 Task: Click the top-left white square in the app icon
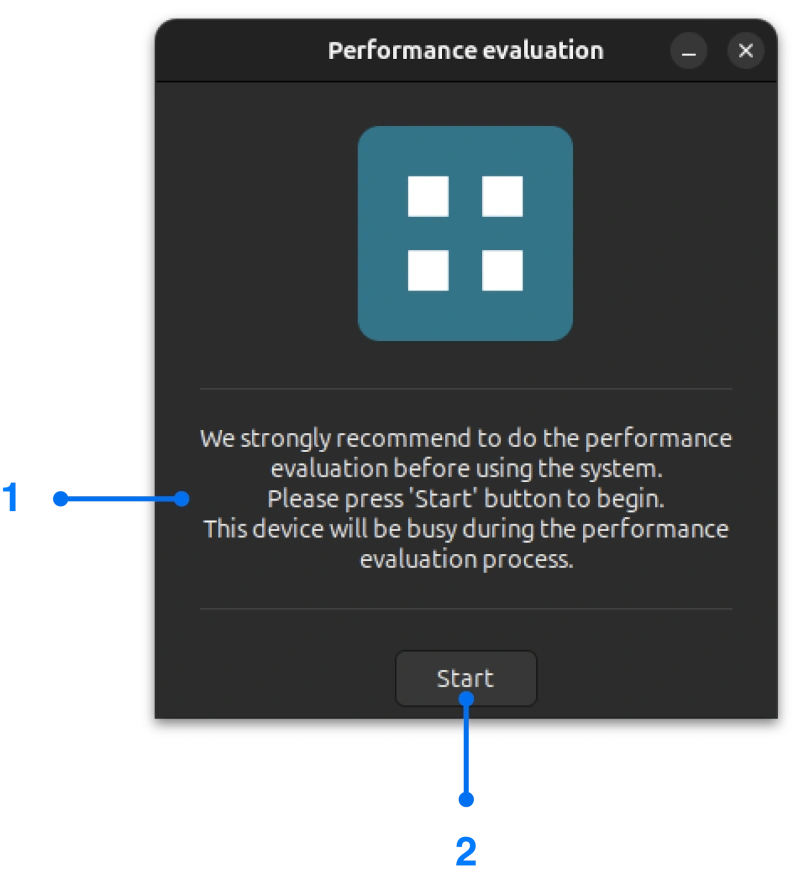coord(427,195)
